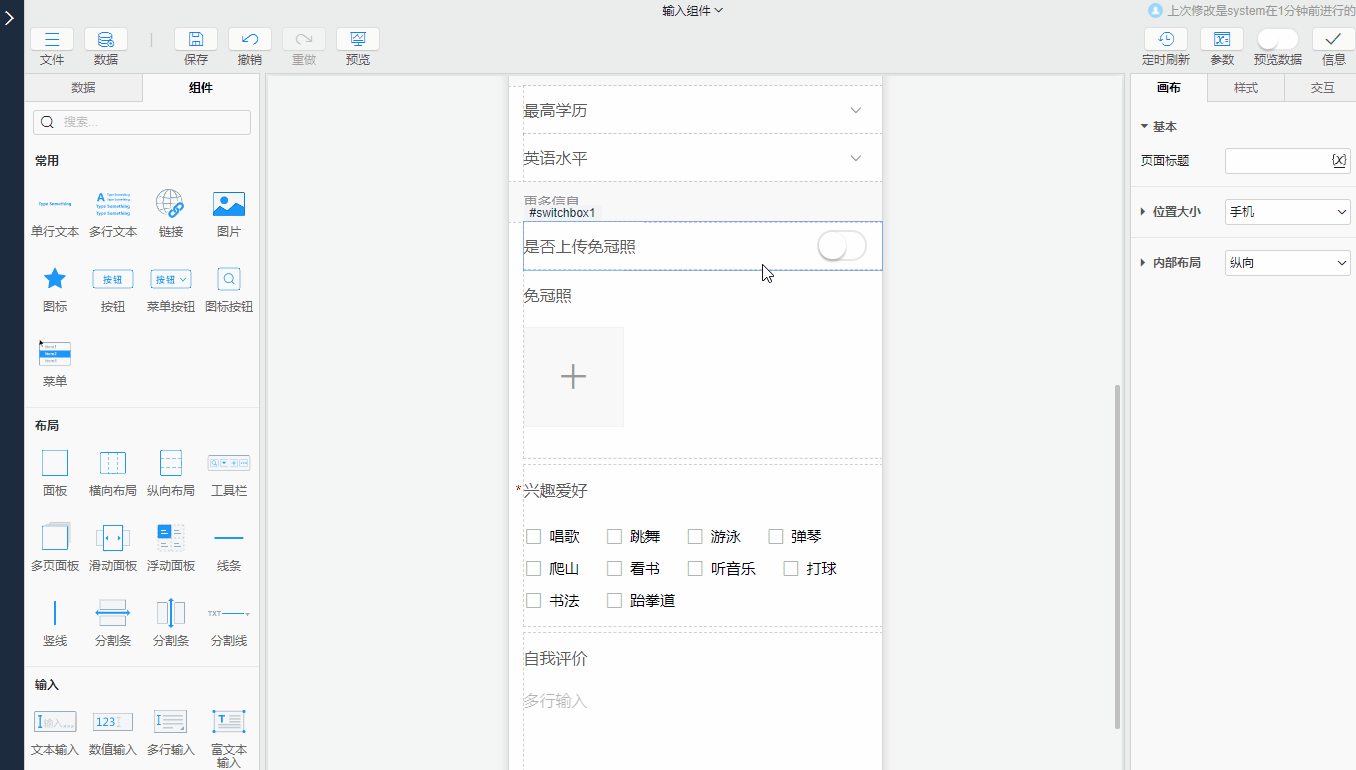Click the 定时刷新 scheduled refresh icon
1356x770 pixels.
pyautogui.click(x=1164, y=40)
